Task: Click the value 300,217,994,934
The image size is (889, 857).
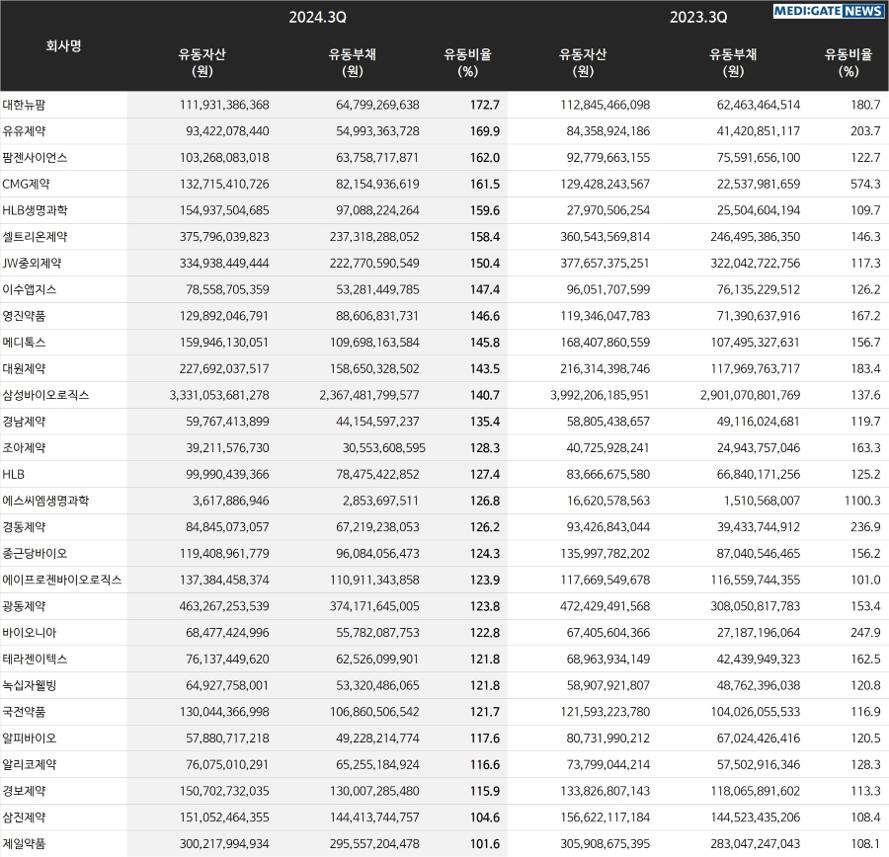Action: pyautogui.click(x=225, y=843)
